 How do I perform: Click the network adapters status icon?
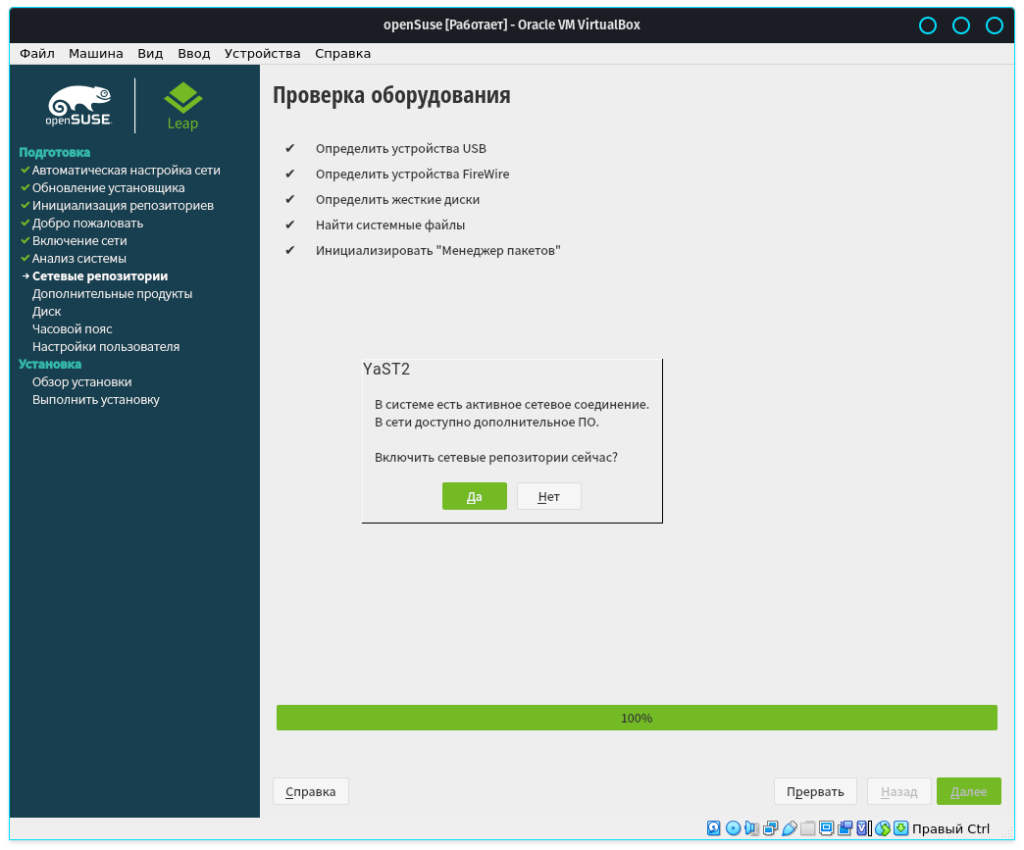771,828
